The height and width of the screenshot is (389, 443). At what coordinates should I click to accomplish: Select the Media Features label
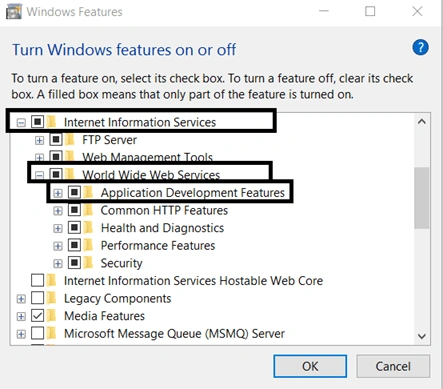click(104, 316)
